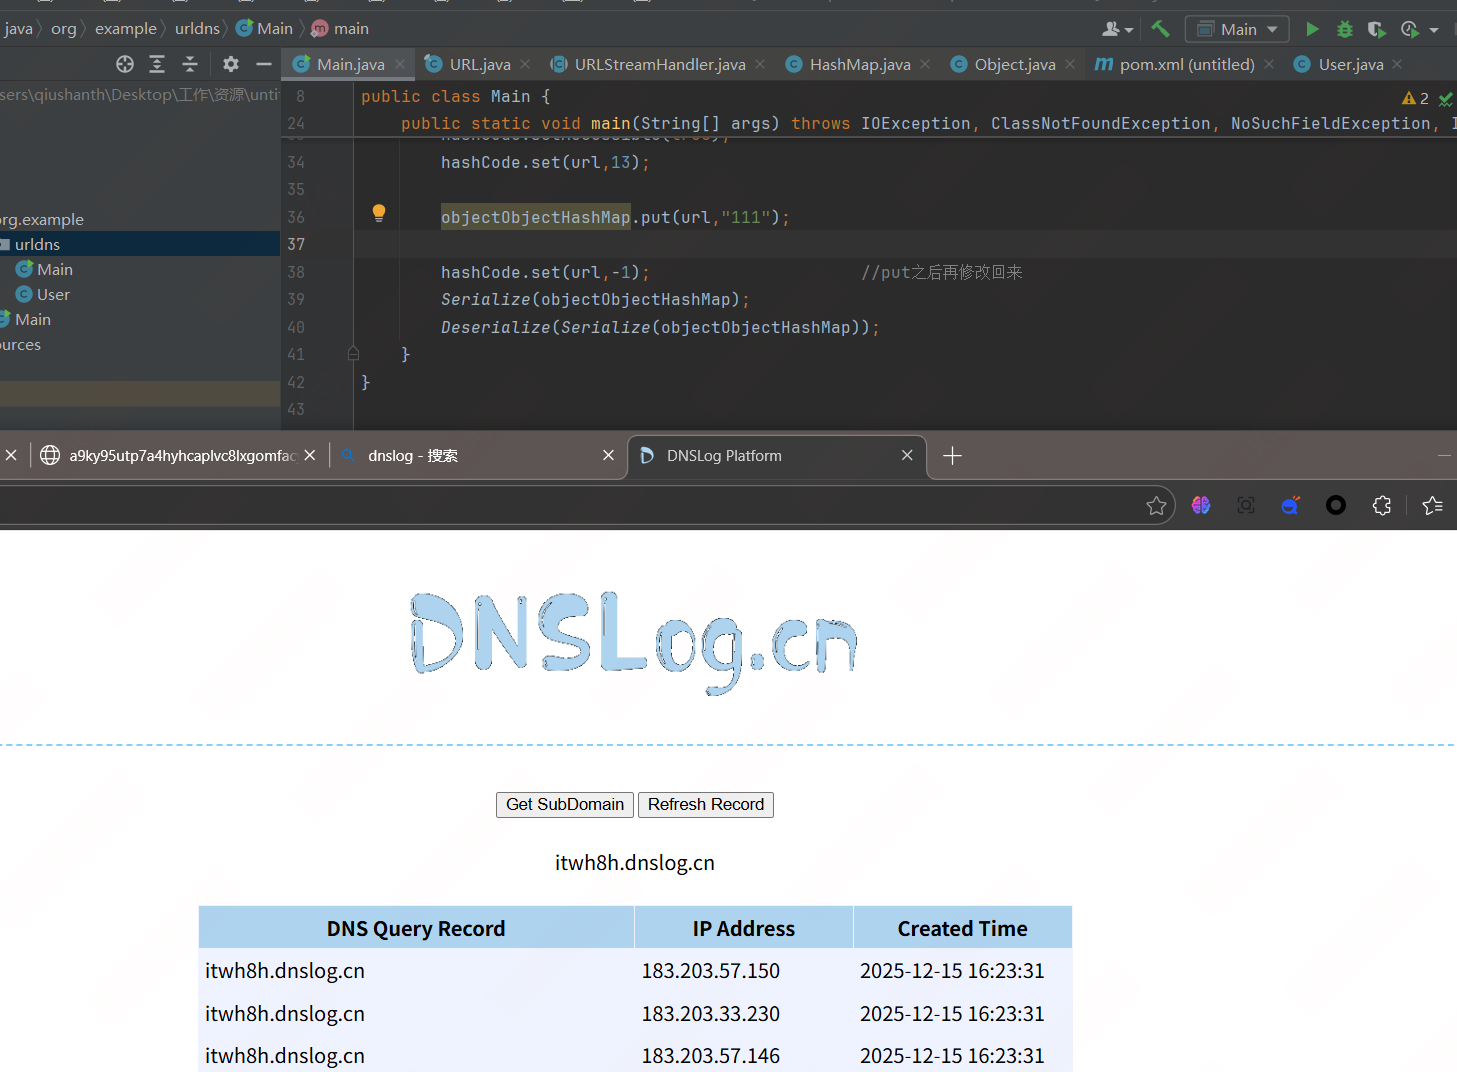Close the Main.java editor tab
Viewport: 1457px width, 1072px height.
click(400, 64)
